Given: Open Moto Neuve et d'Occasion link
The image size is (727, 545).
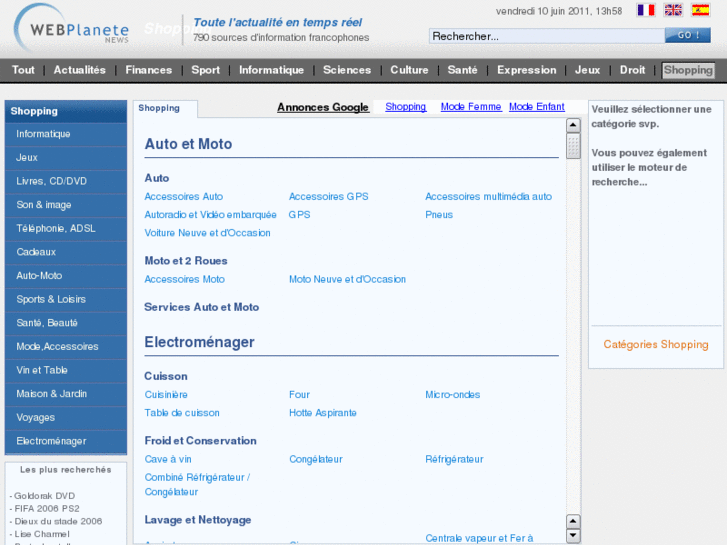Looking at the screenshot, I should coord(347,279).
